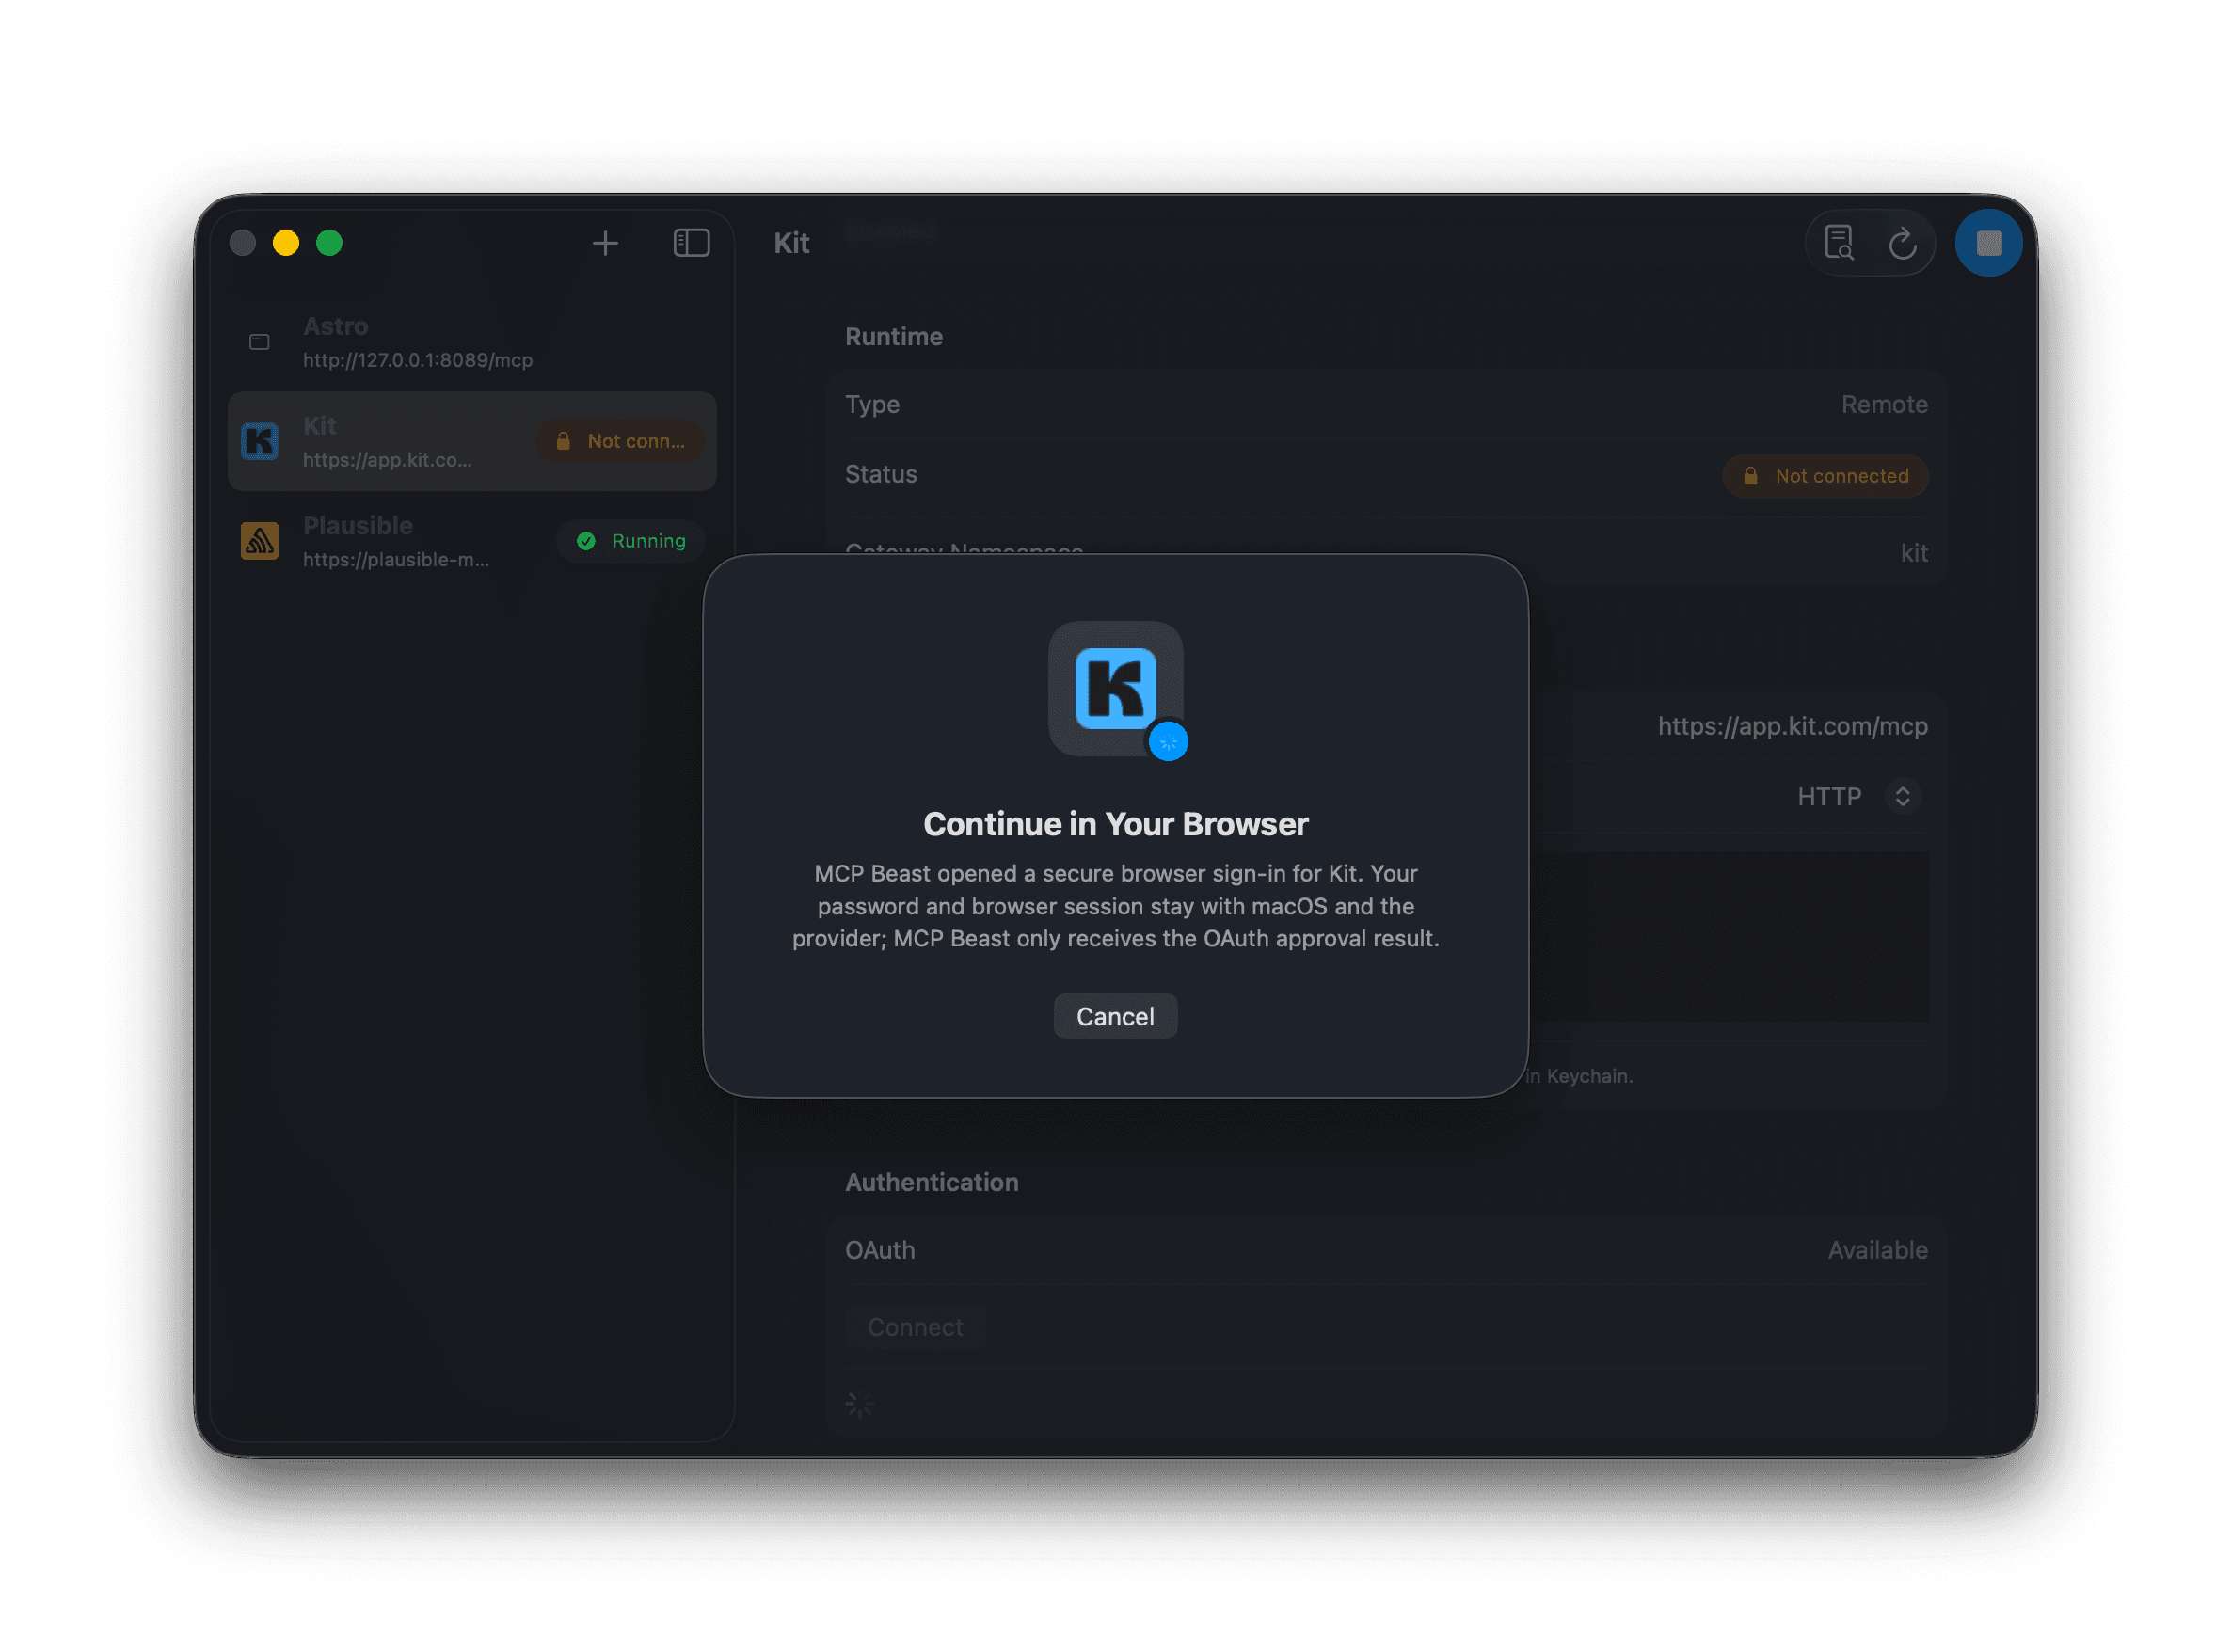Screen dimensions: 2232x1652
Task: Click the https://app.kit.com/mcp URL field
Action: (1792, 726)
